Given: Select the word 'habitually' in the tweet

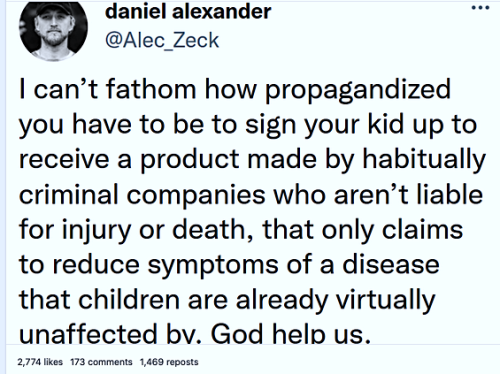Looking at the screenshot, I should (424, 160).
